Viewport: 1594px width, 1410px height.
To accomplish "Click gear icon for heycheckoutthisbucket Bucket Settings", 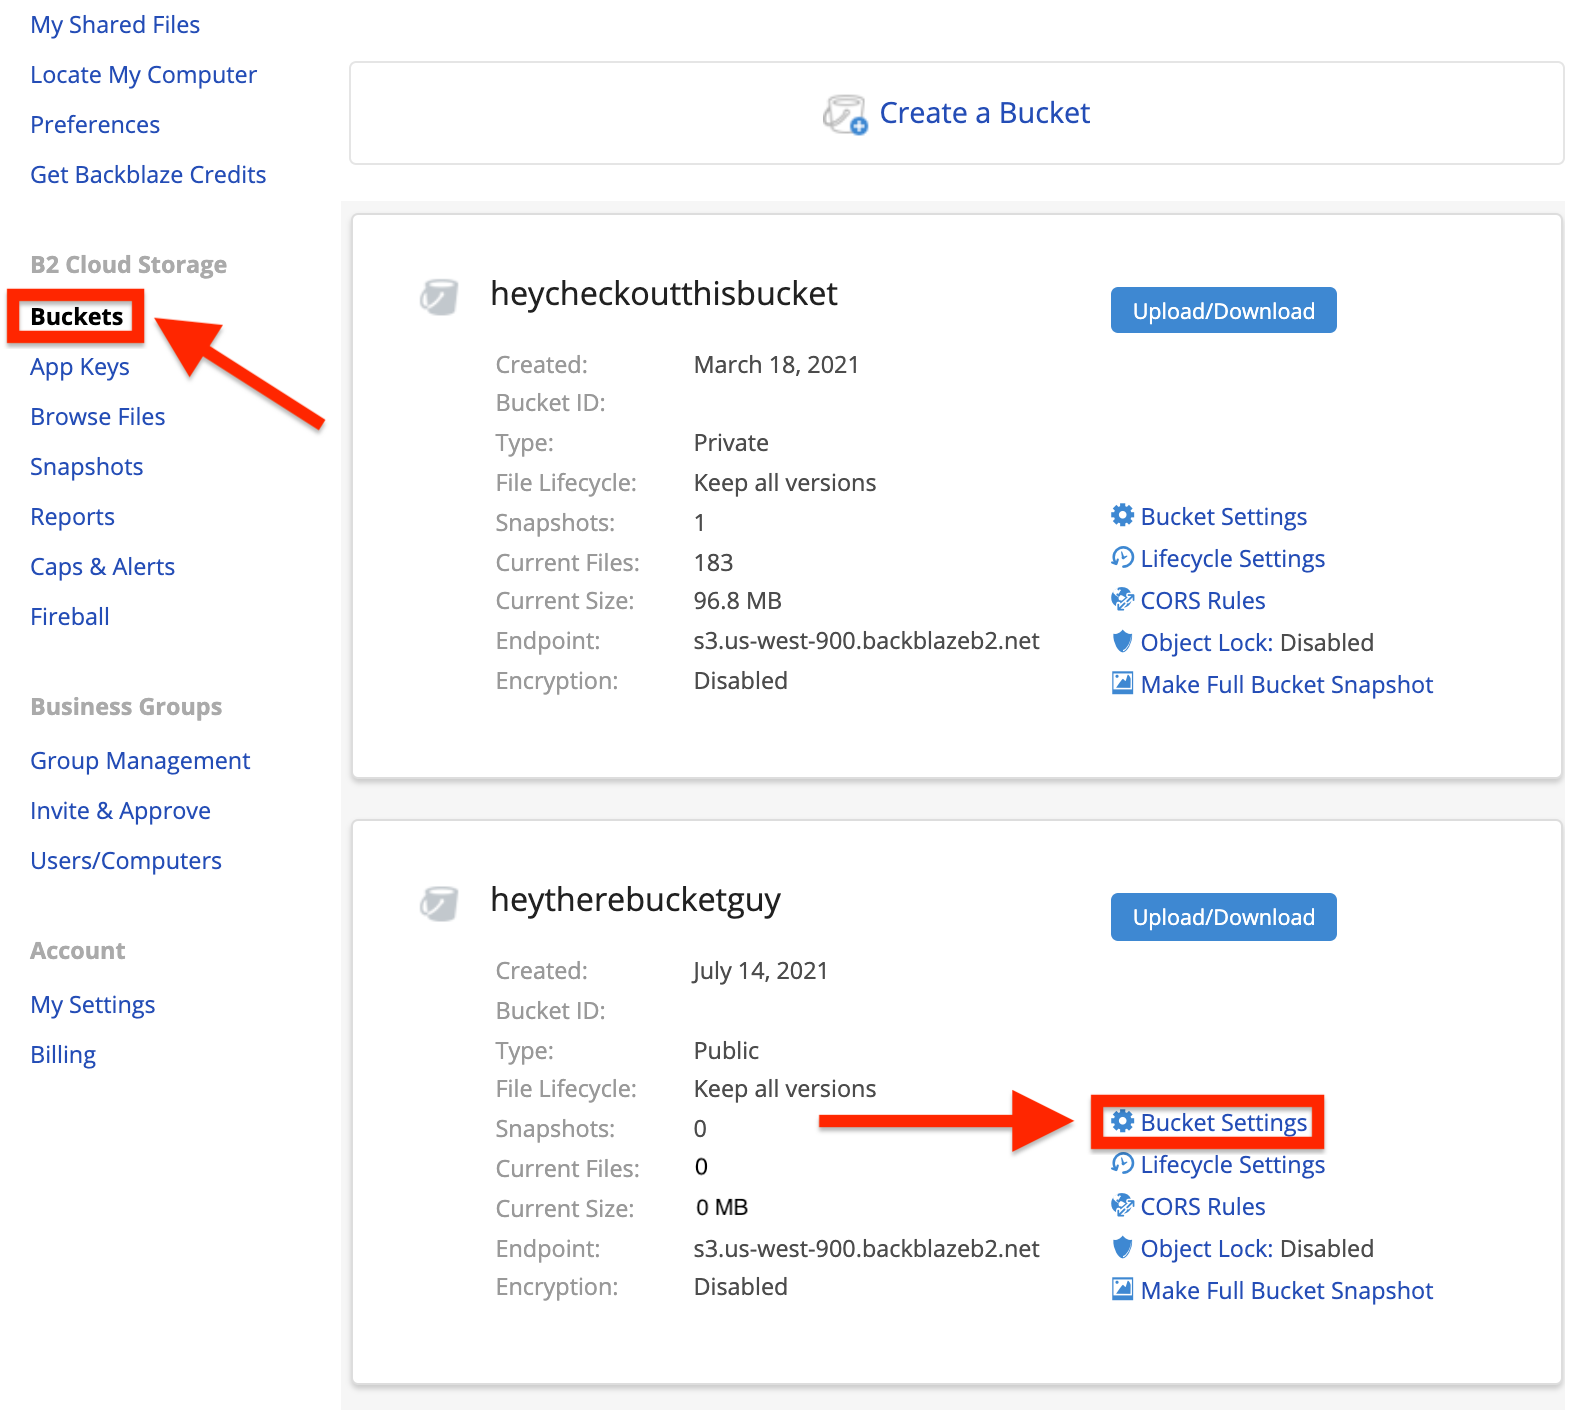I will click(x=1123, y=515).
